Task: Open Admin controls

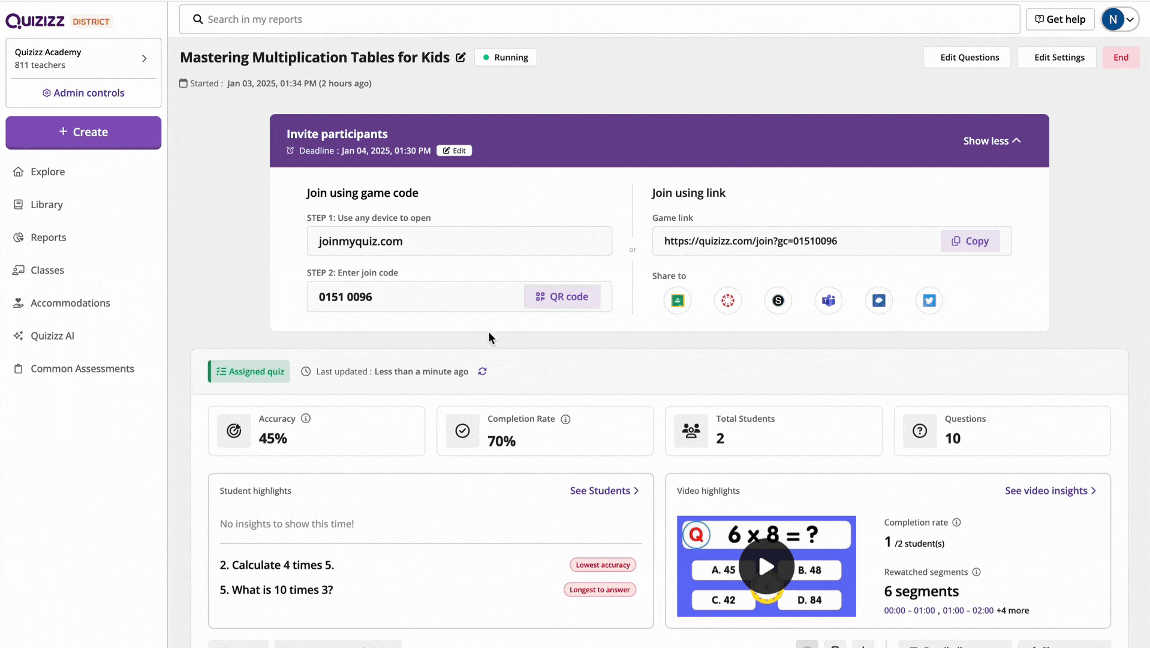Action: pyautogui.click(x=84, y=93)
